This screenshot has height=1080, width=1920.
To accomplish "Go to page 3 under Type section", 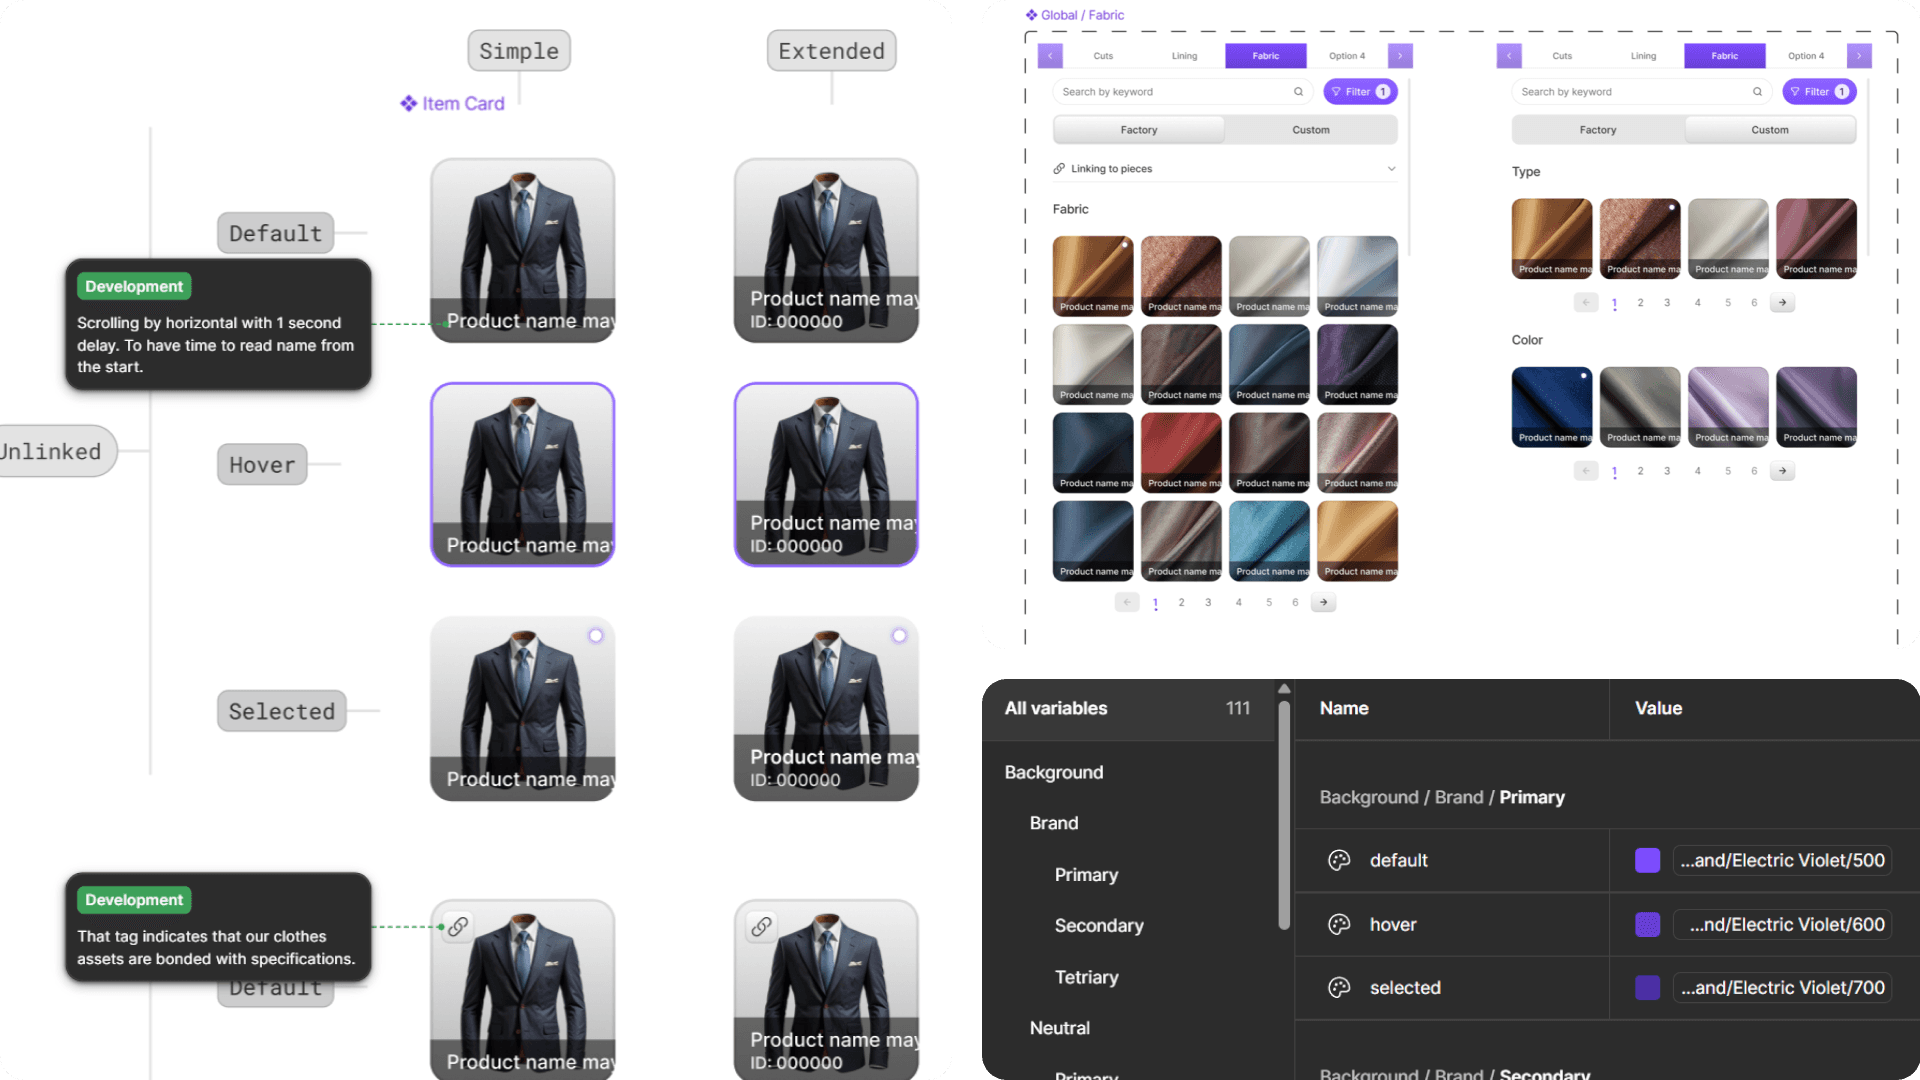I will pyautogui.click(x=1667, y=303).
